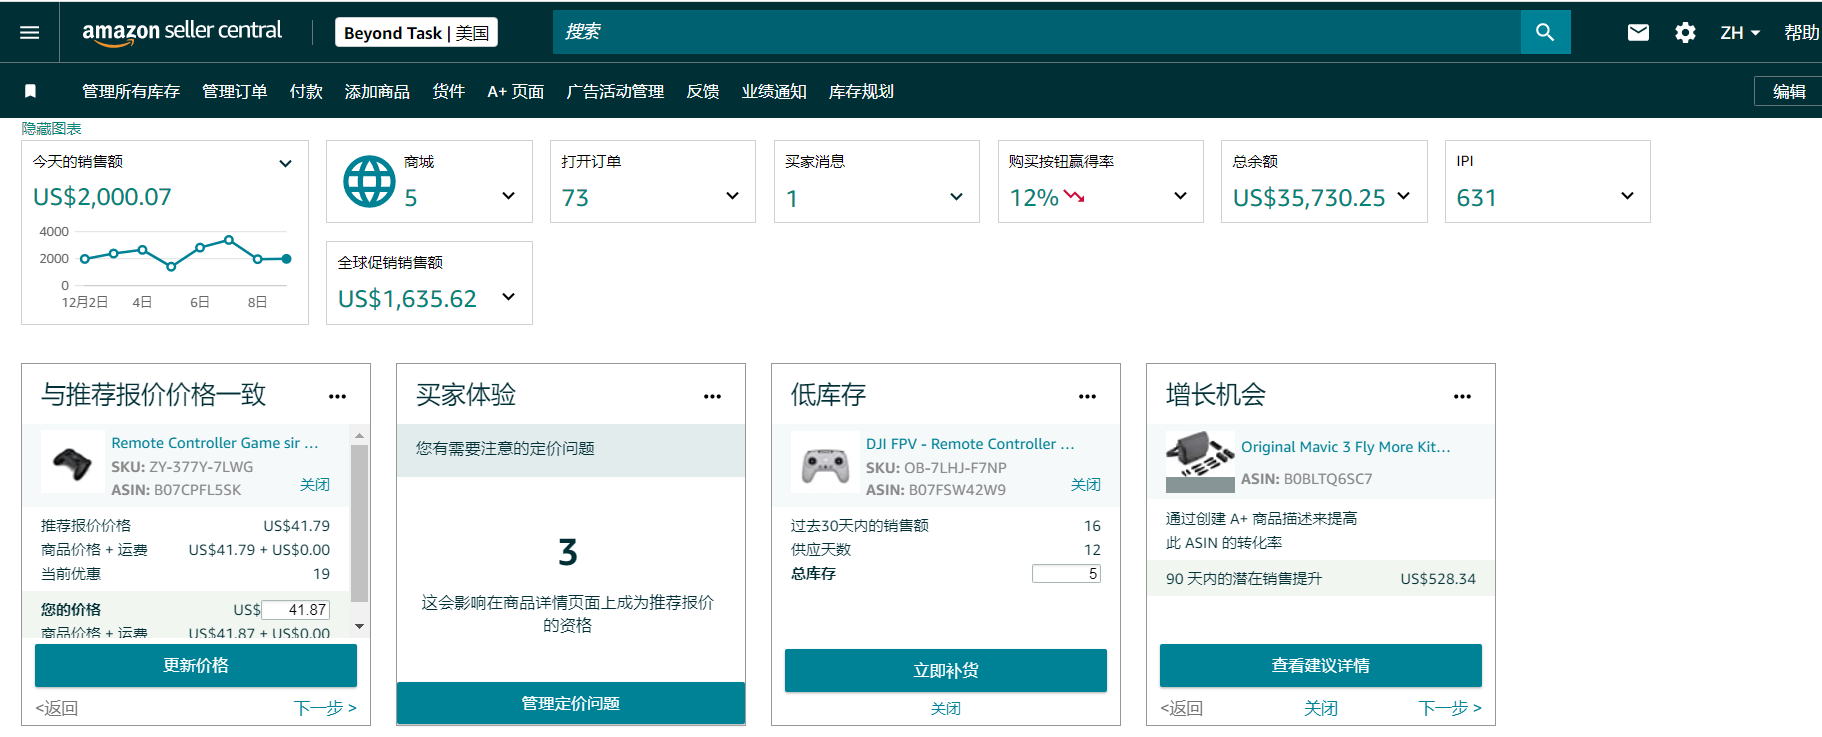The image size is (1822, 737).
Task: Click the bookmark icon in navigation bar
Action: click(31, 91)
